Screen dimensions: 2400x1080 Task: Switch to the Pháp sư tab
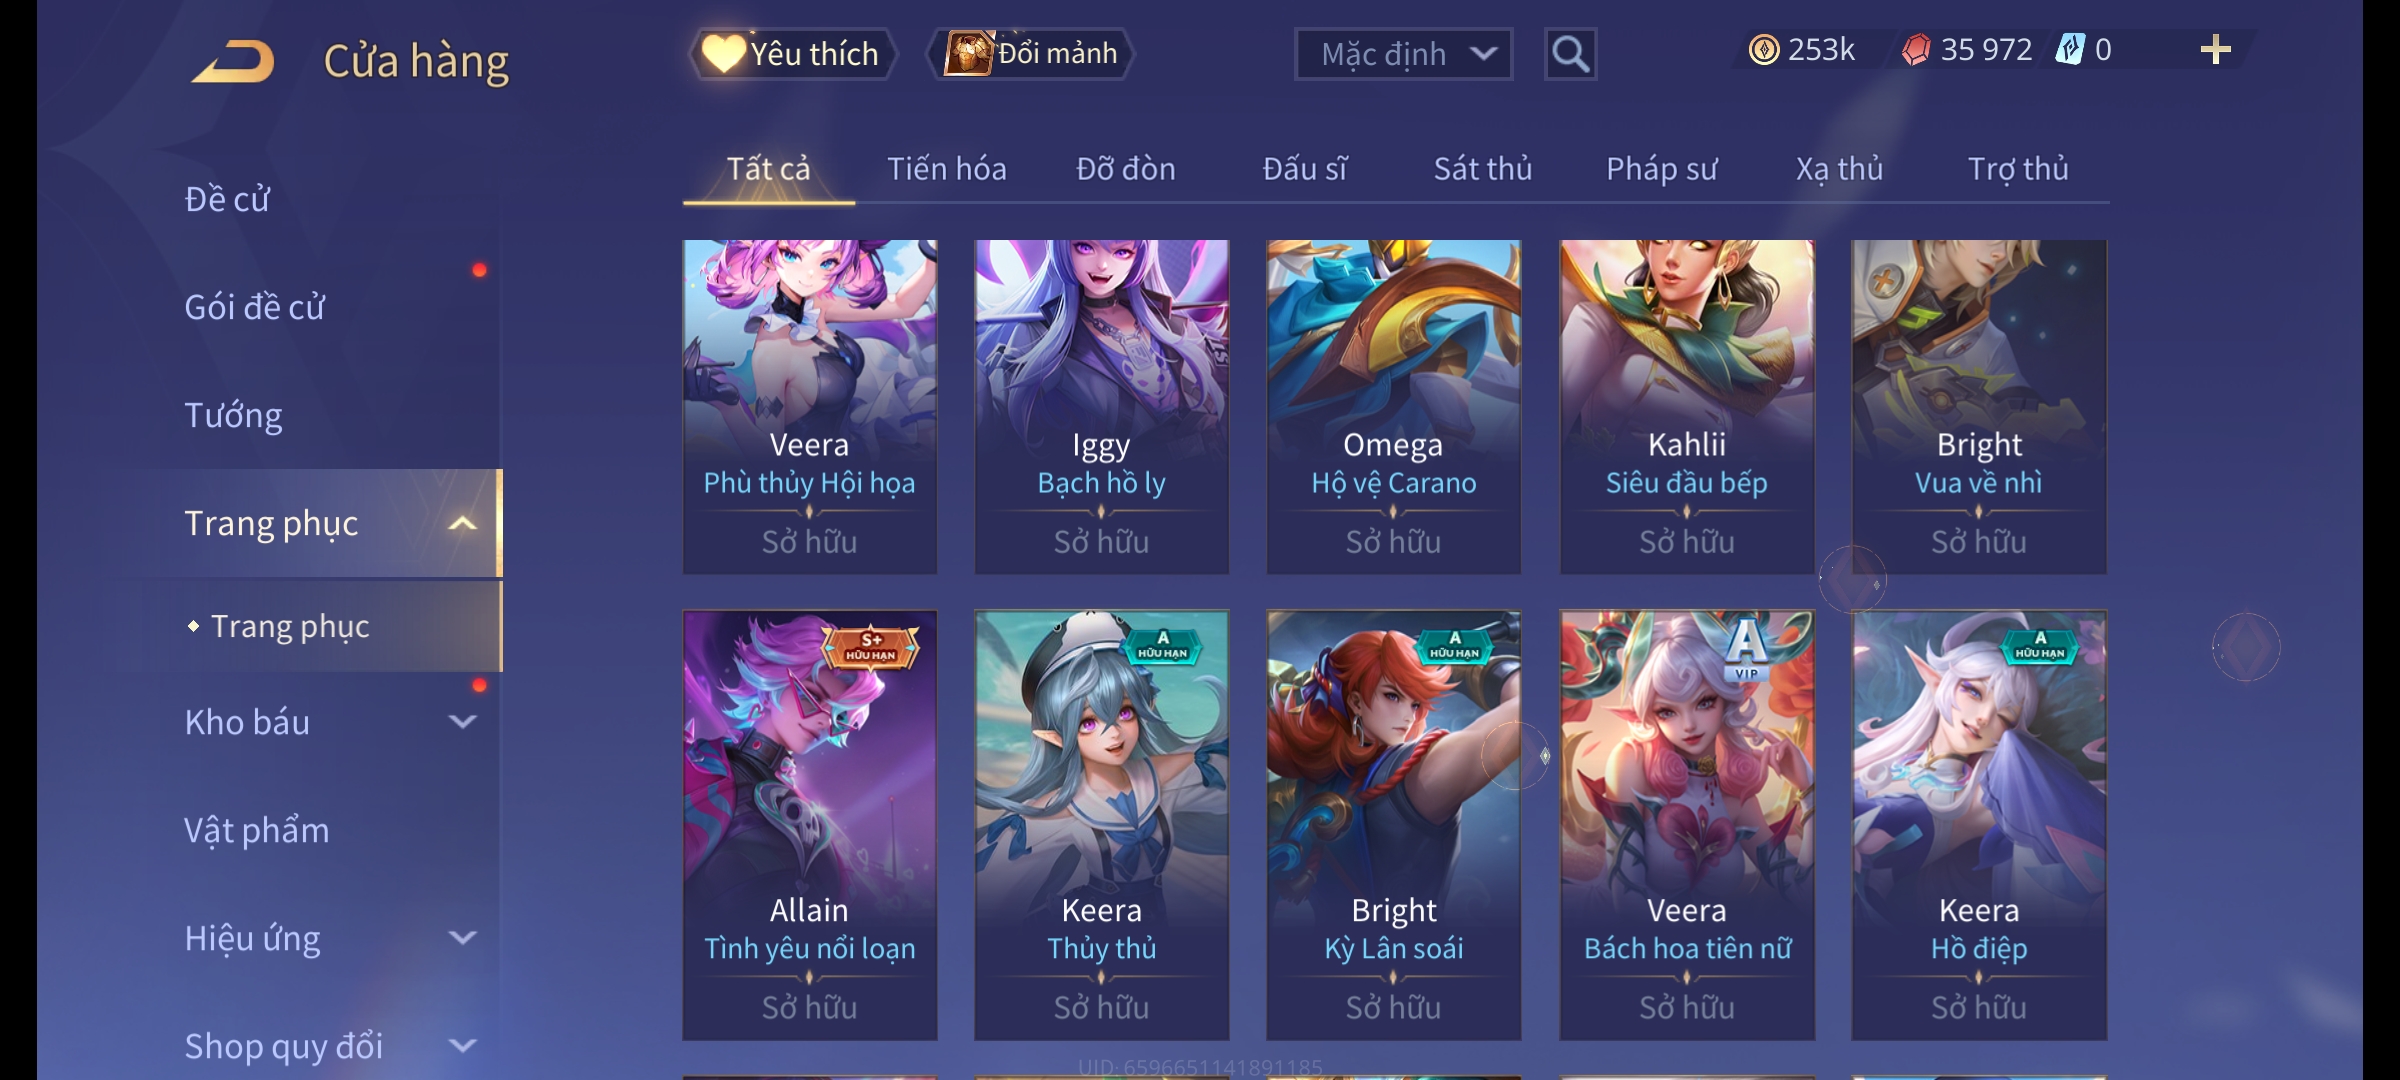click(1662, 169)
